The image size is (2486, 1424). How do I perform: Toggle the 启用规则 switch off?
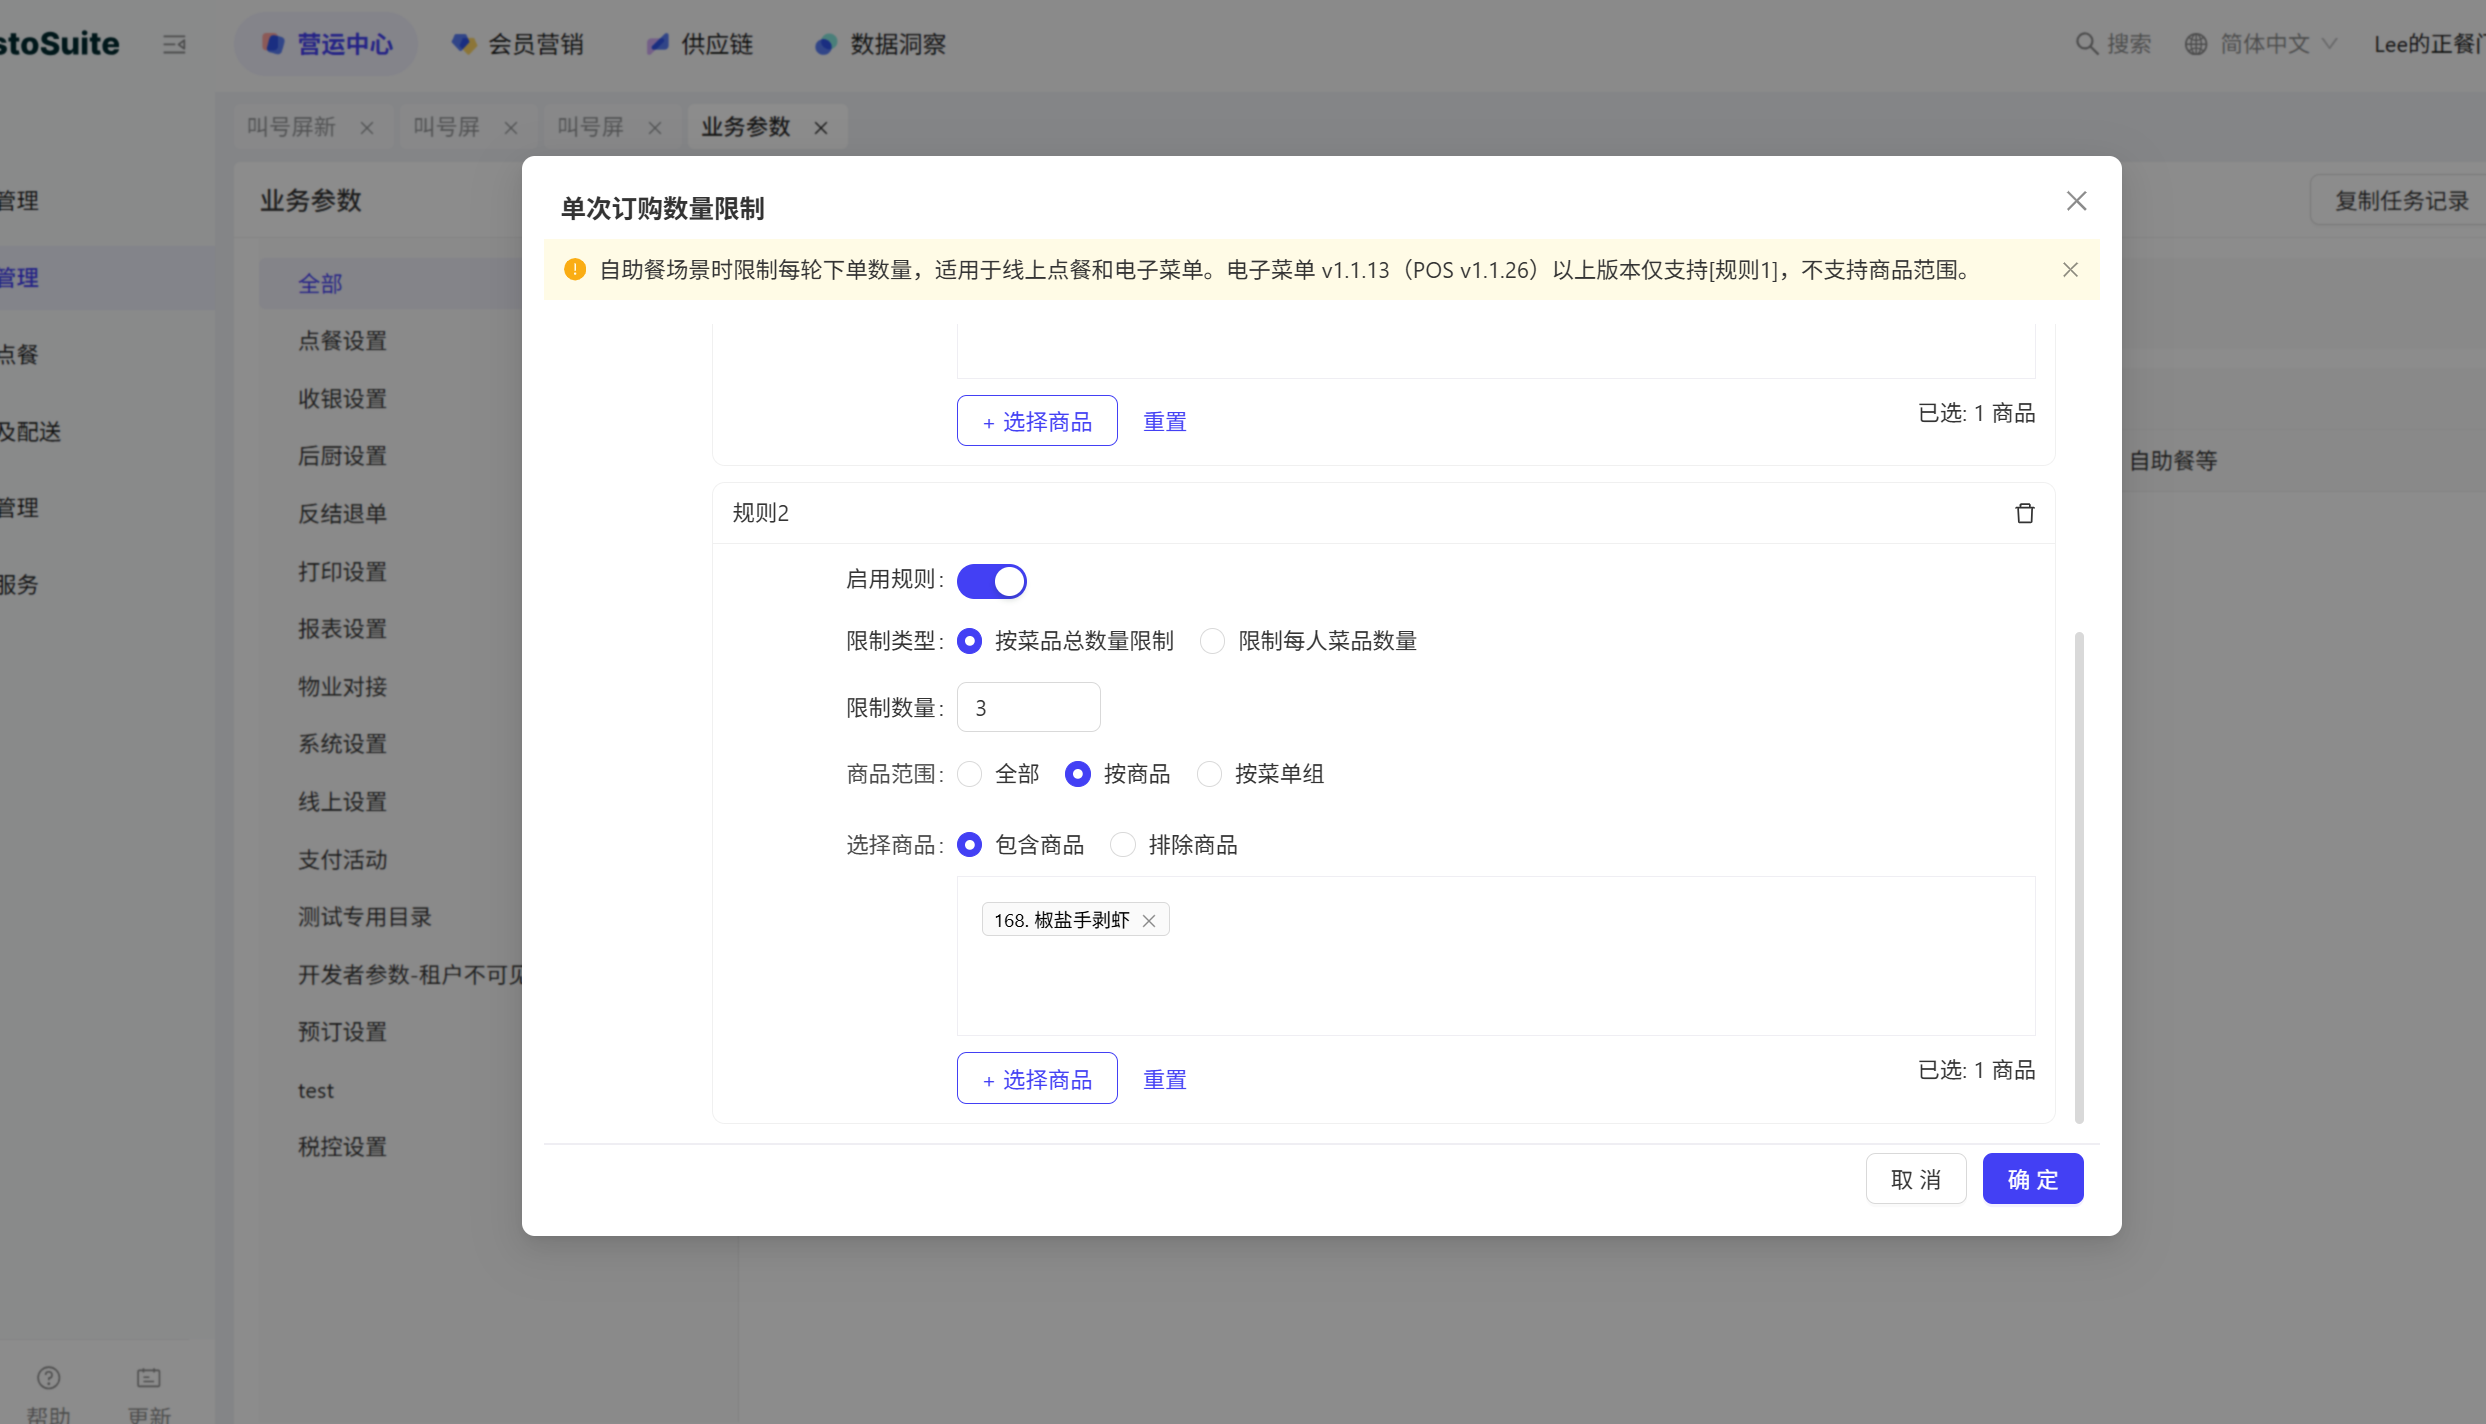991,581
